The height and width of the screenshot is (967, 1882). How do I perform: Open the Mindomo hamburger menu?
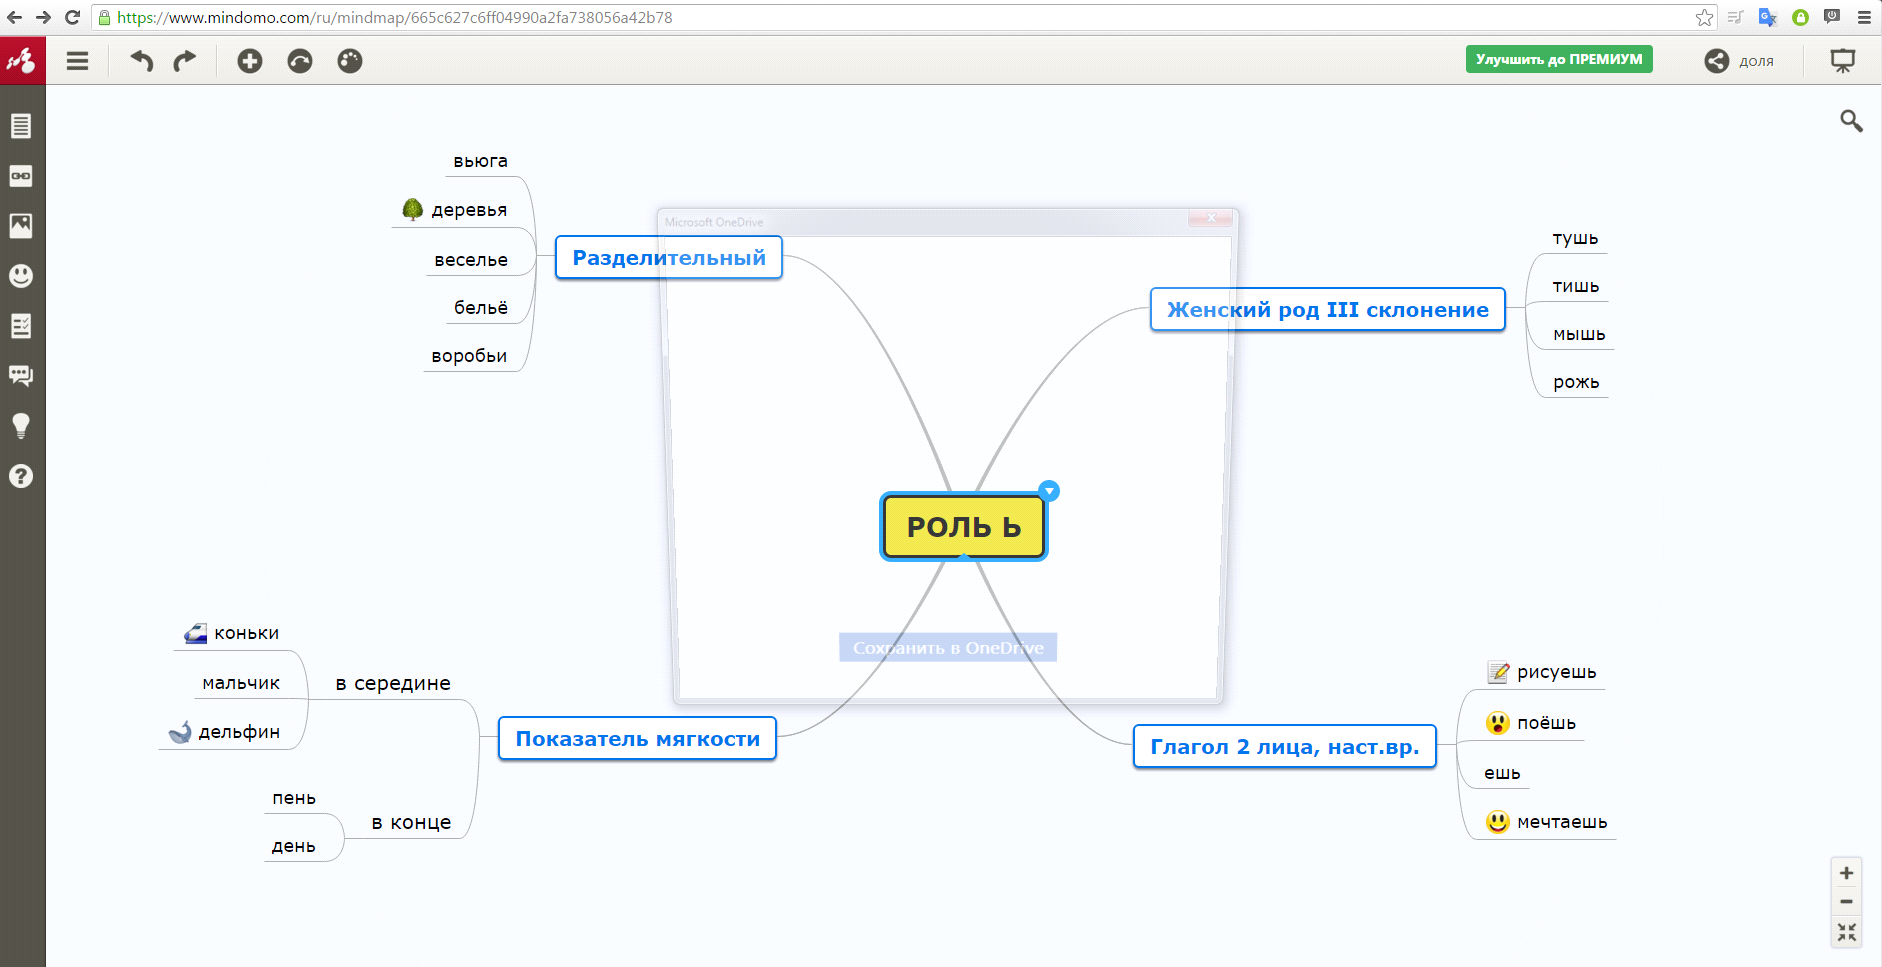point(77,61)
